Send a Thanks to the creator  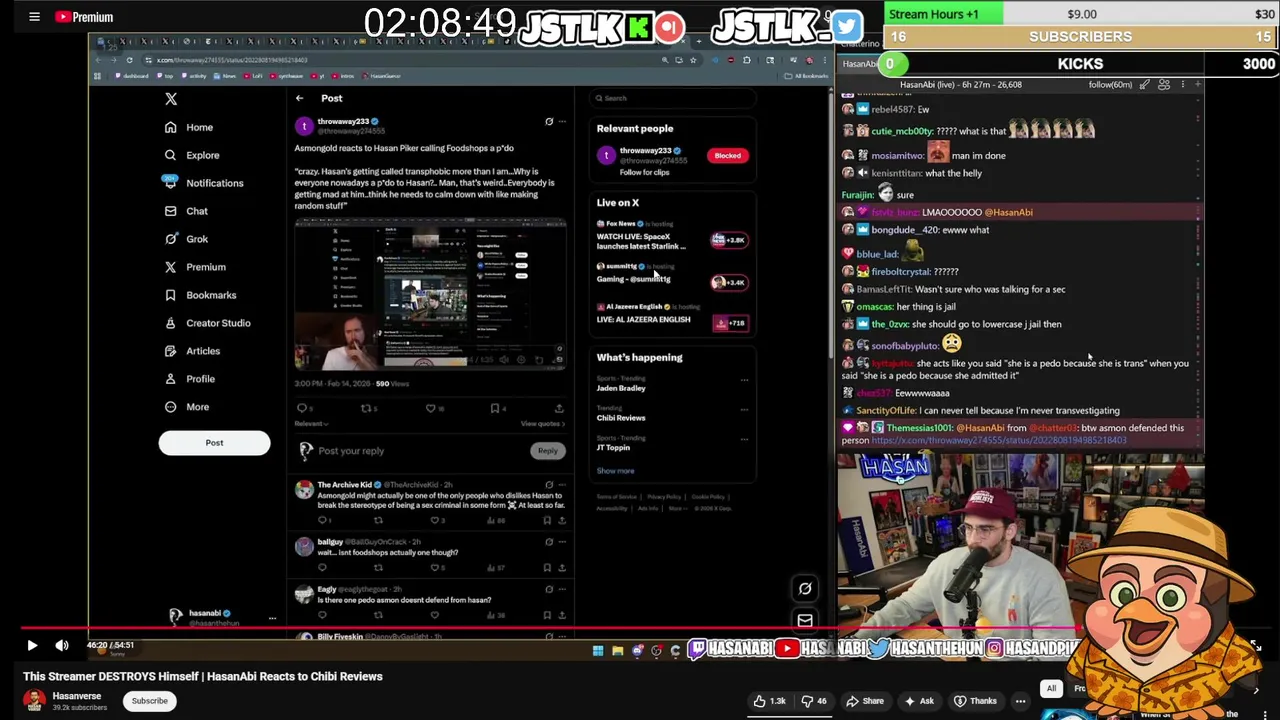pos(977,701)
